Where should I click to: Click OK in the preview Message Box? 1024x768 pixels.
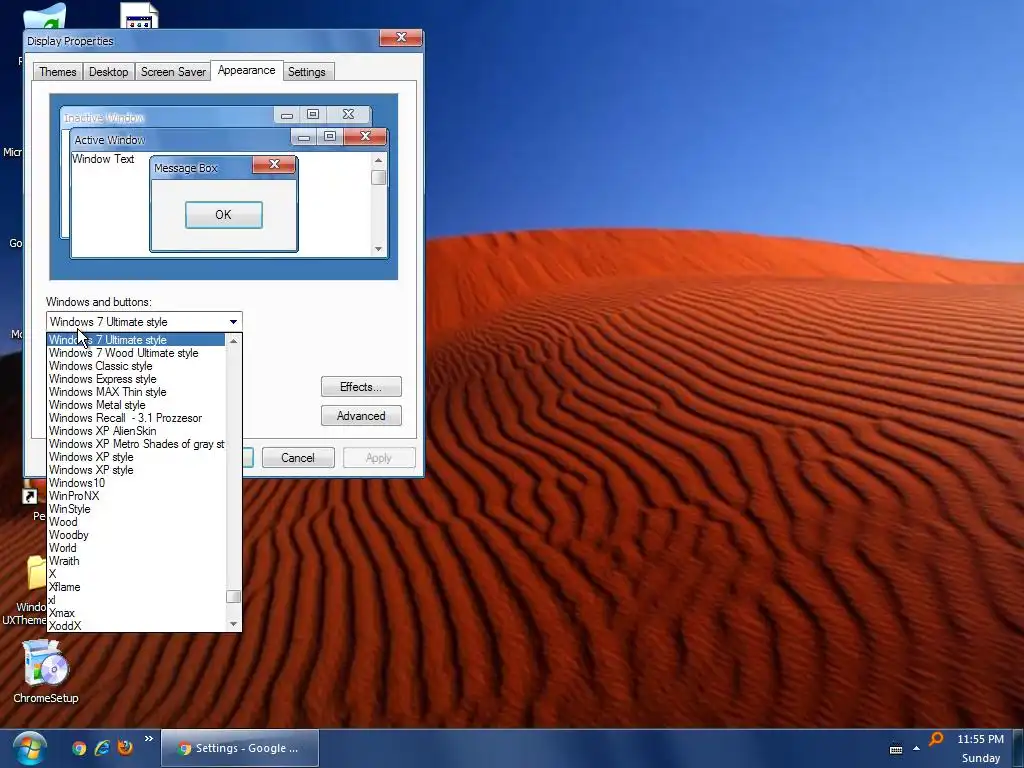pyautogui.click(x=223, y=215)
